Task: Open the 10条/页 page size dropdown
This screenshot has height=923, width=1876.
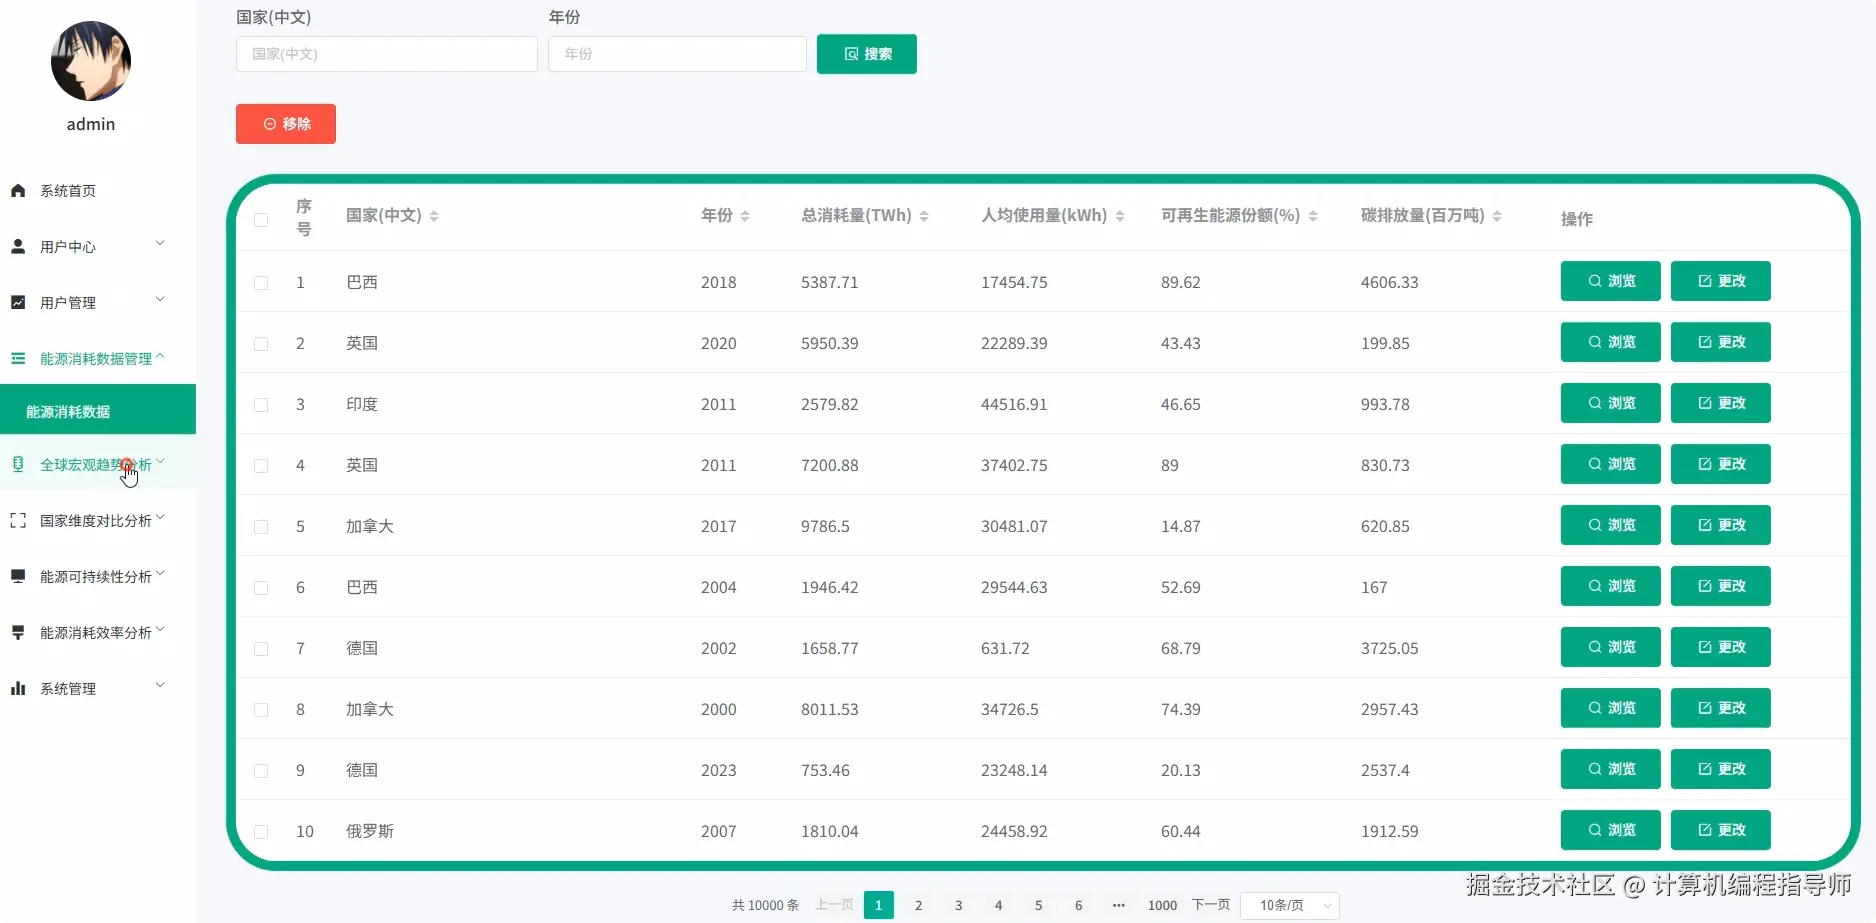Action: (1289, 905)
